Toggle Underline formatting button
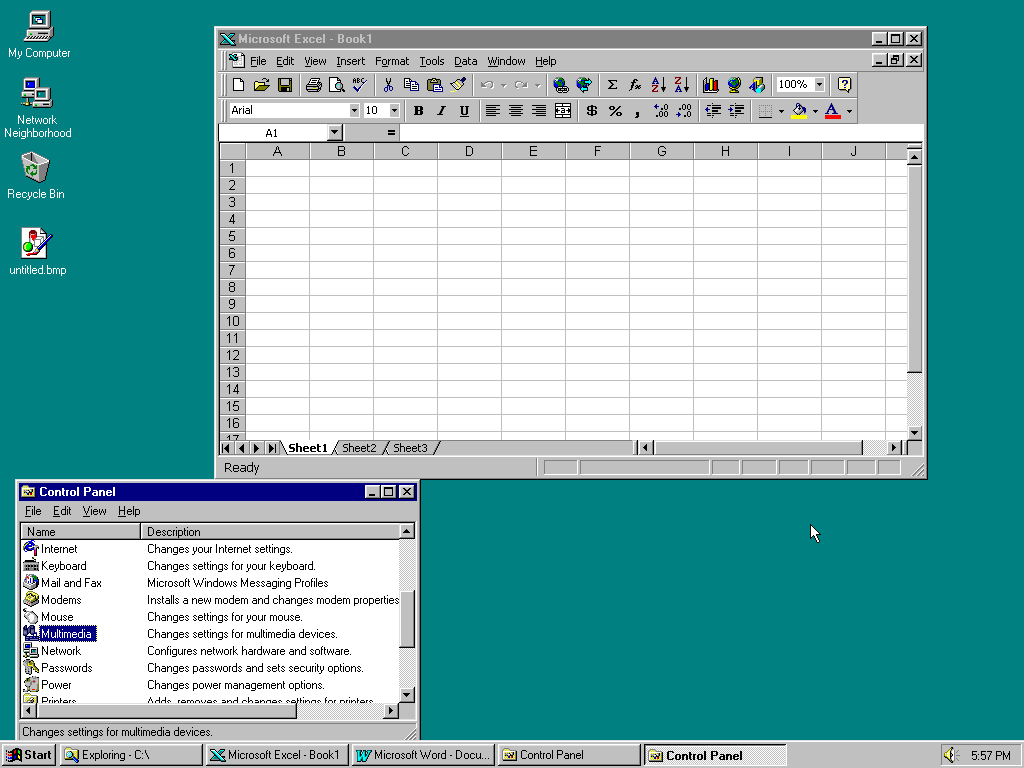The height and width of the screenshot is (768, 1024). [464, 111]
